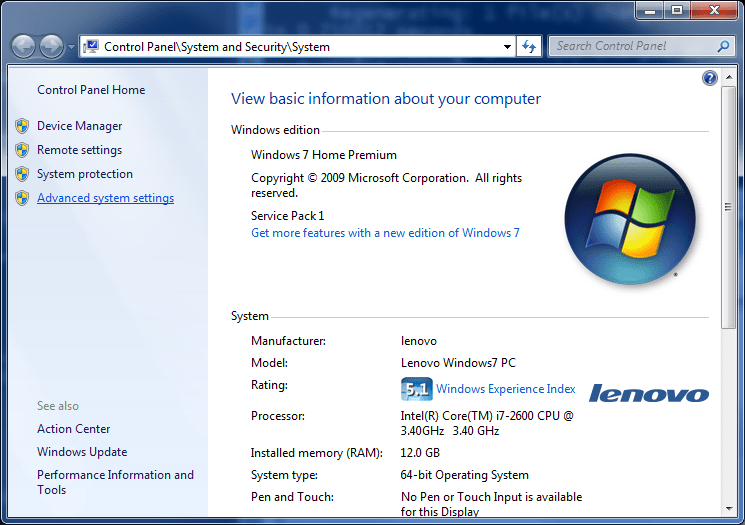Click the Copyright 2009 Microsoft Corporation text
Image resolution: width=745 pixels, height=525 pixels.
pyautogui.click(x=386, y=185)
